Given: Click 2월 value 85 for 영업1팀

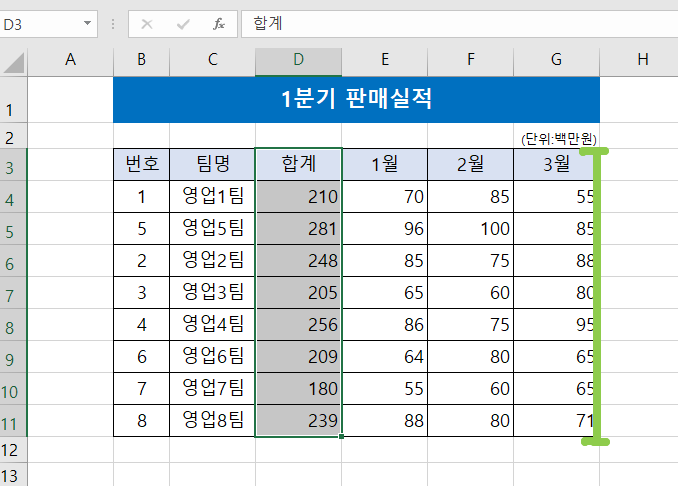Looking at the screenshot, I should [x=470, y=196].
